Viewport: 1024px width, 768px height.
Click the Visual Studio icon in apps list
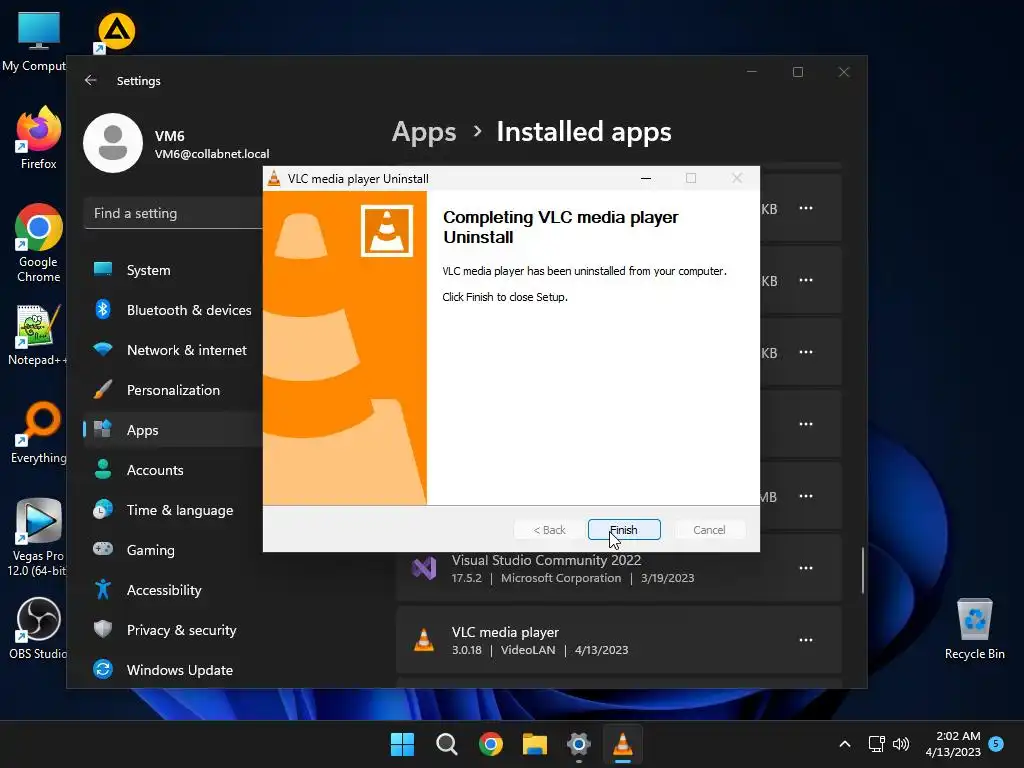click(x=424, y=568)
